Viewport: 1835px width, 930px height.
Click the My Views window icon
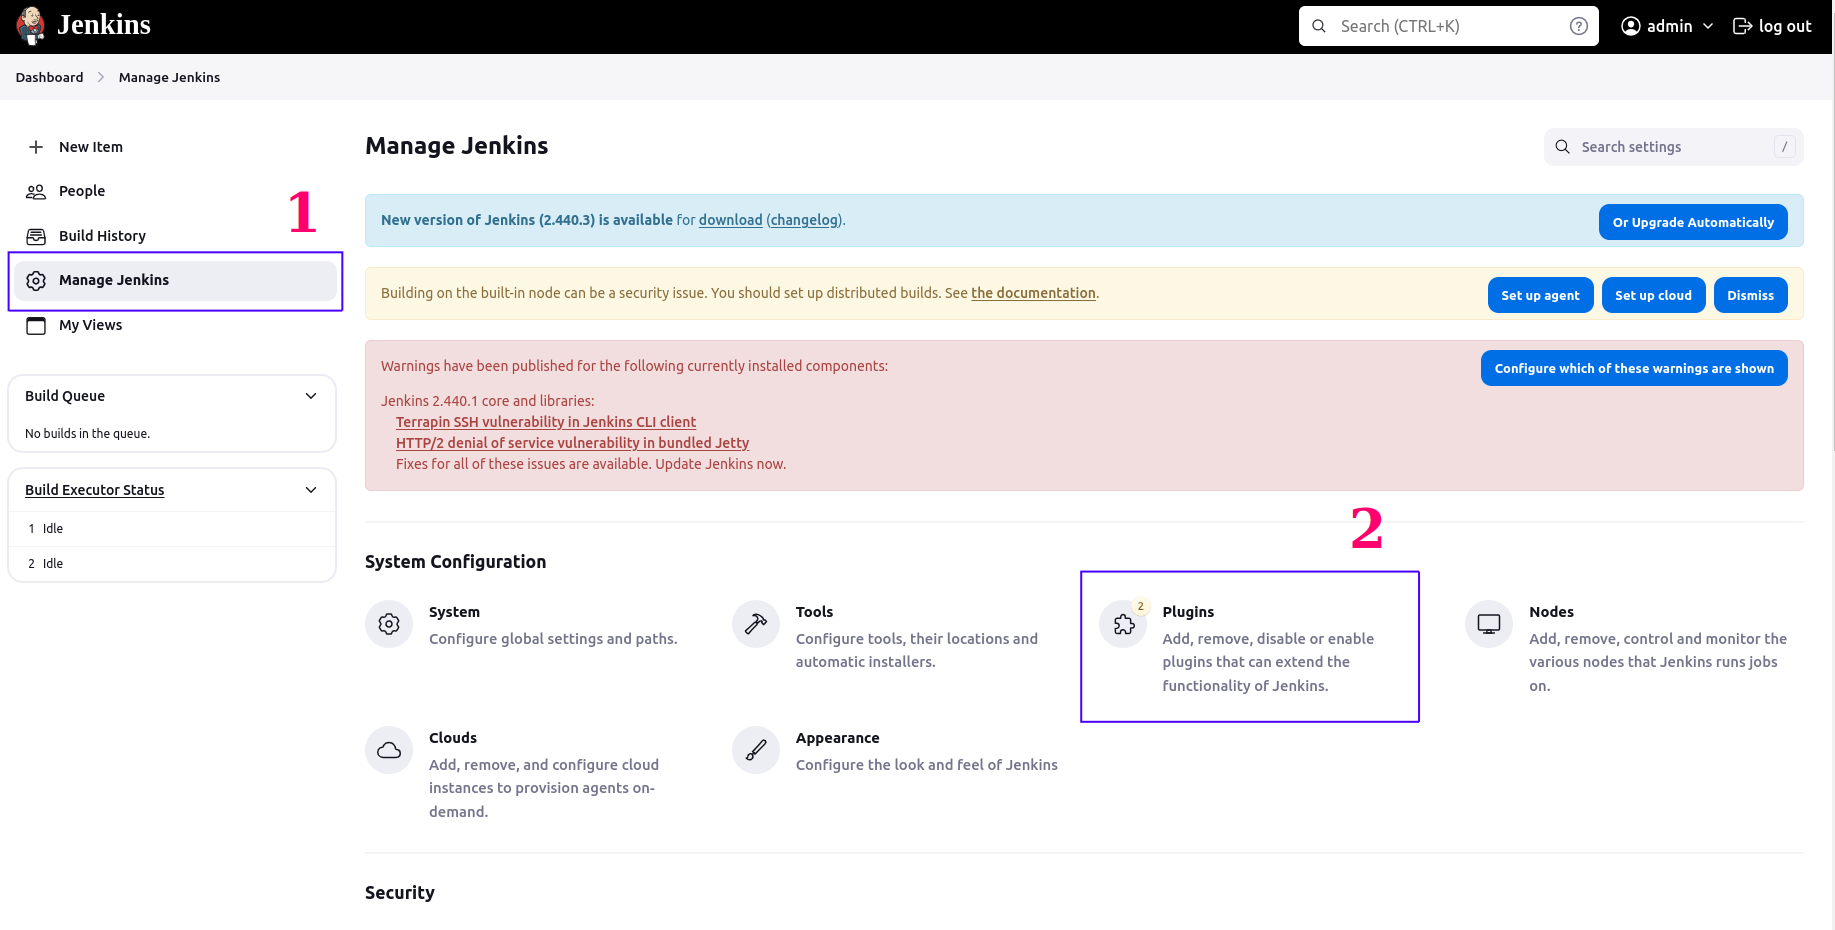36,325
